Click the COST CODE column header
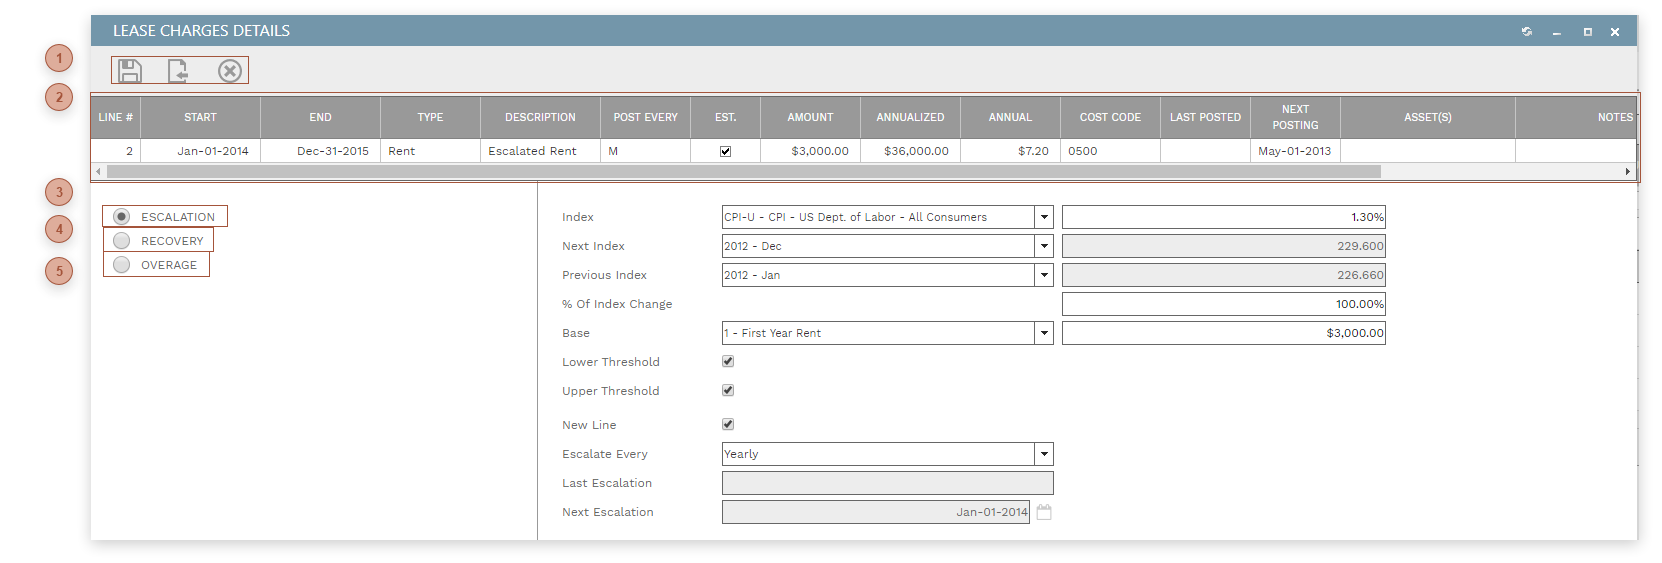 click(x=1110, y=117)
